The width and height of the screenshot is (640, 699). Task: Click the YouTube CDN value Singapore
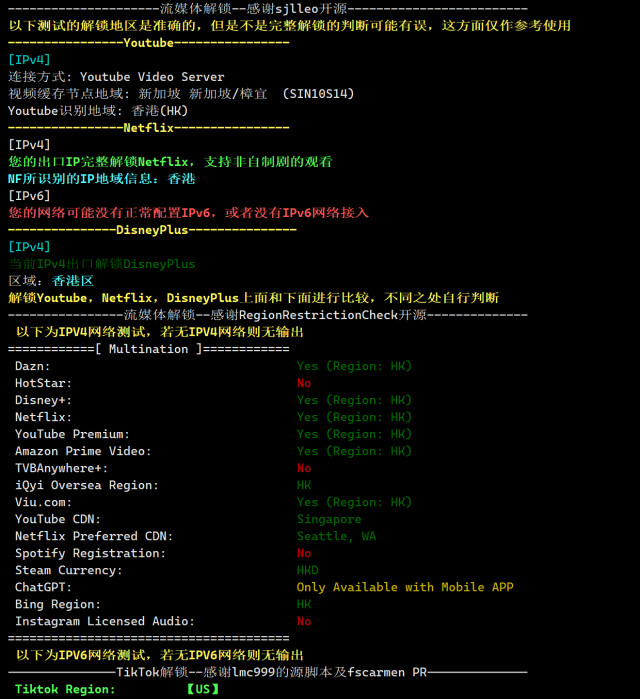tap(329, 519)
